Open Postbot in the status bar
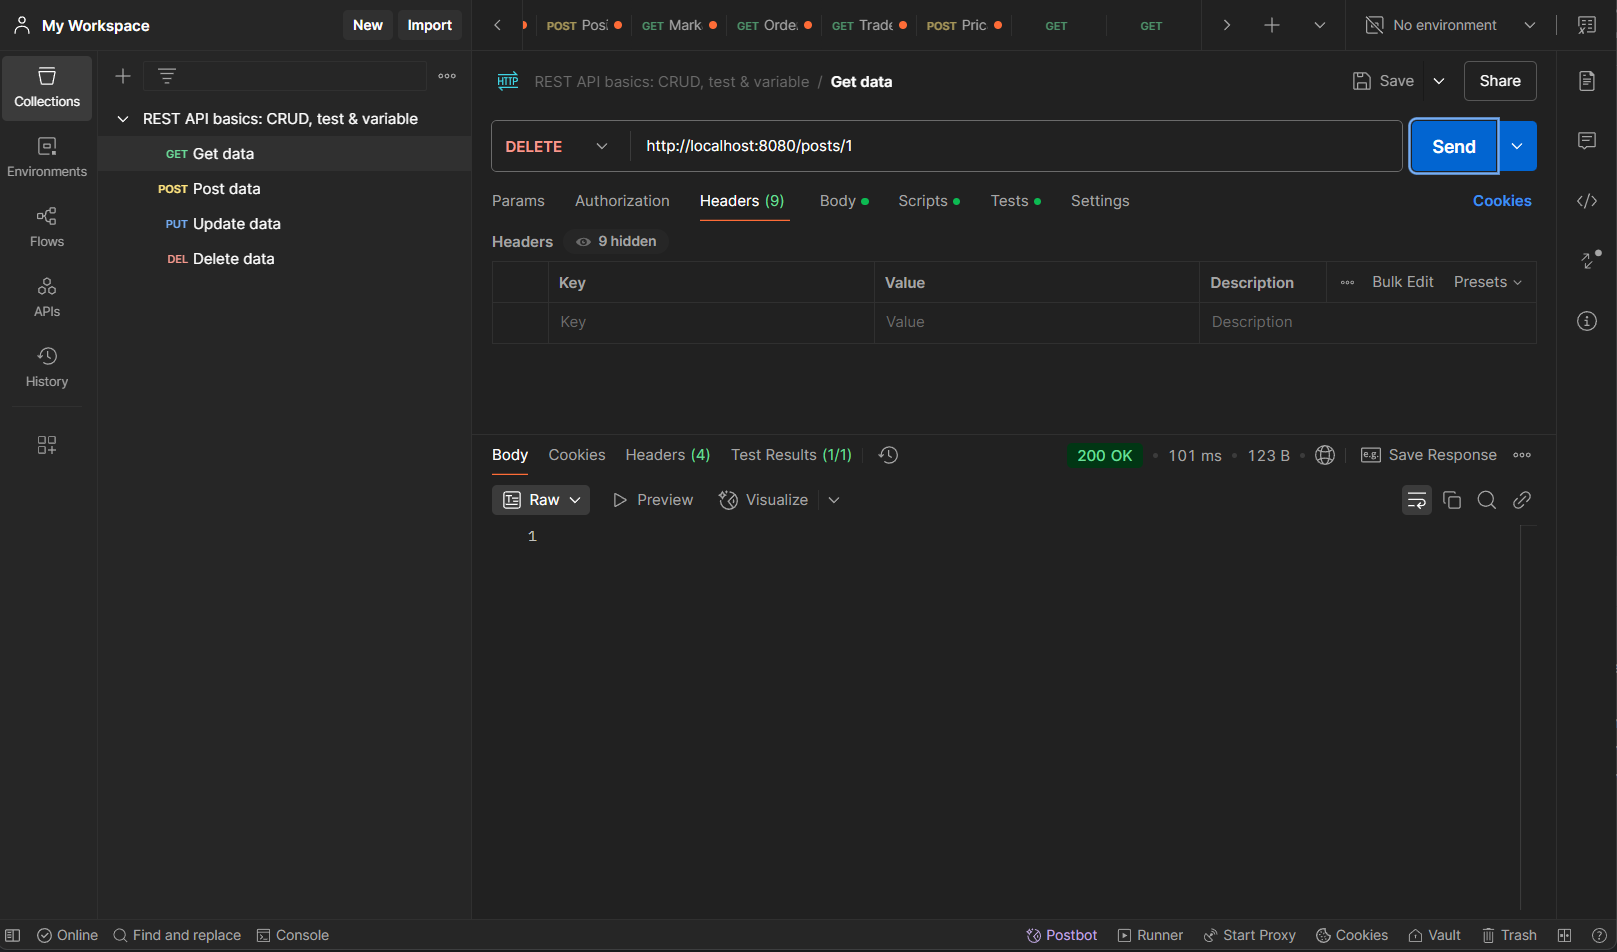The height and width of the screenshot is (952, 1617). coord(1062,935)
